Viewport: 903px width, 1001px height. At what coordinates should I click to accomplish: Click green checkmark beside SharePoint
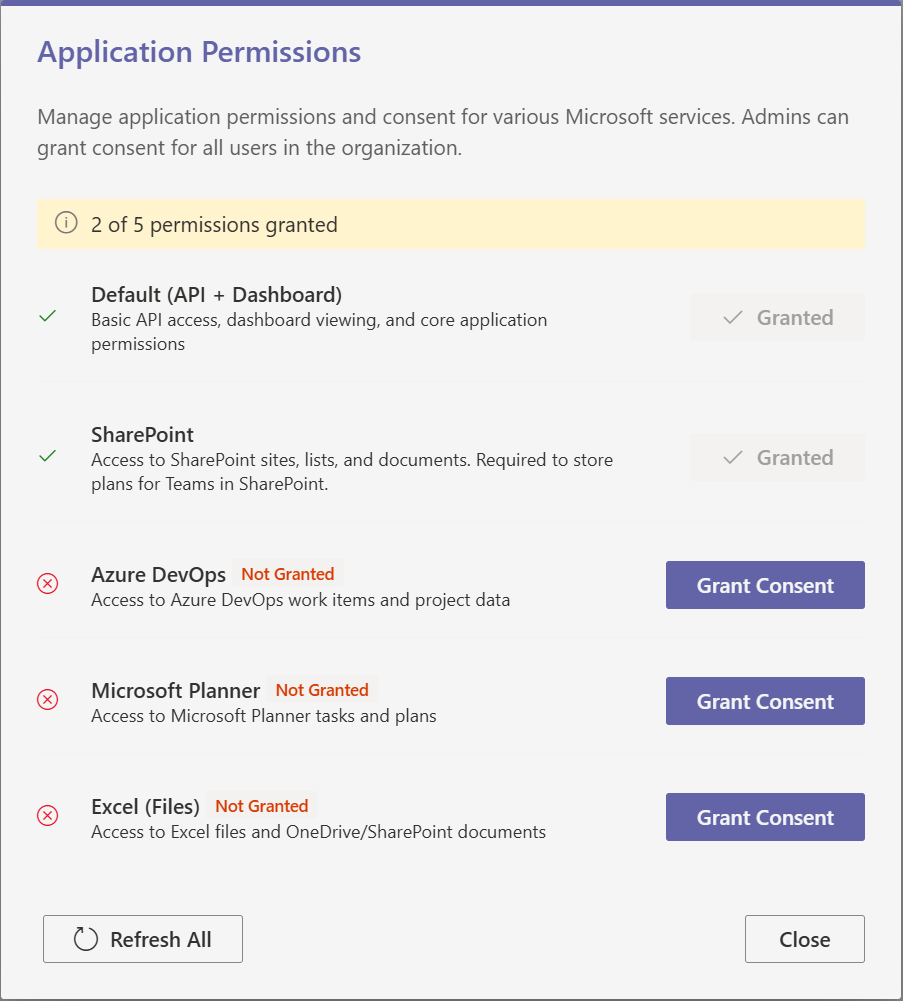click(x=47, y=456)
